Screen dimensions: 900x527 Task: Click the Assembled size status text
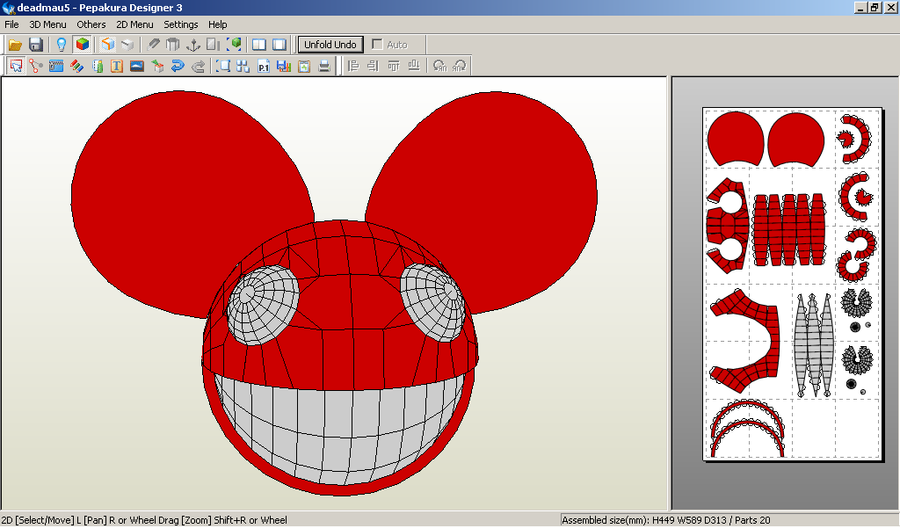click(666, 520)
